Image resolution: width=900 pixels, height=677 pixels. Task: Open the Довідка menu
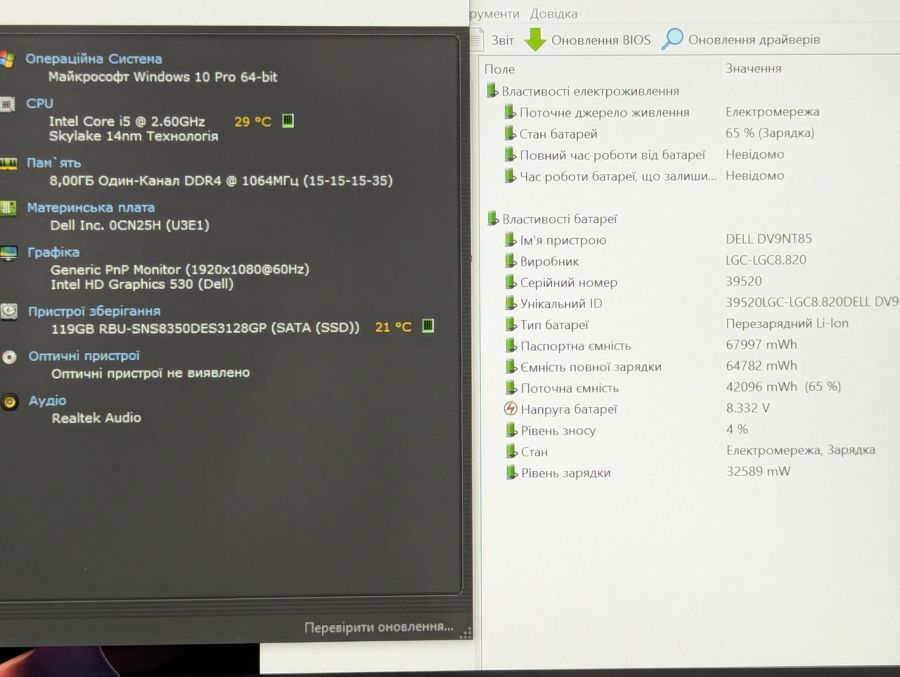click(x=553, y=13)
